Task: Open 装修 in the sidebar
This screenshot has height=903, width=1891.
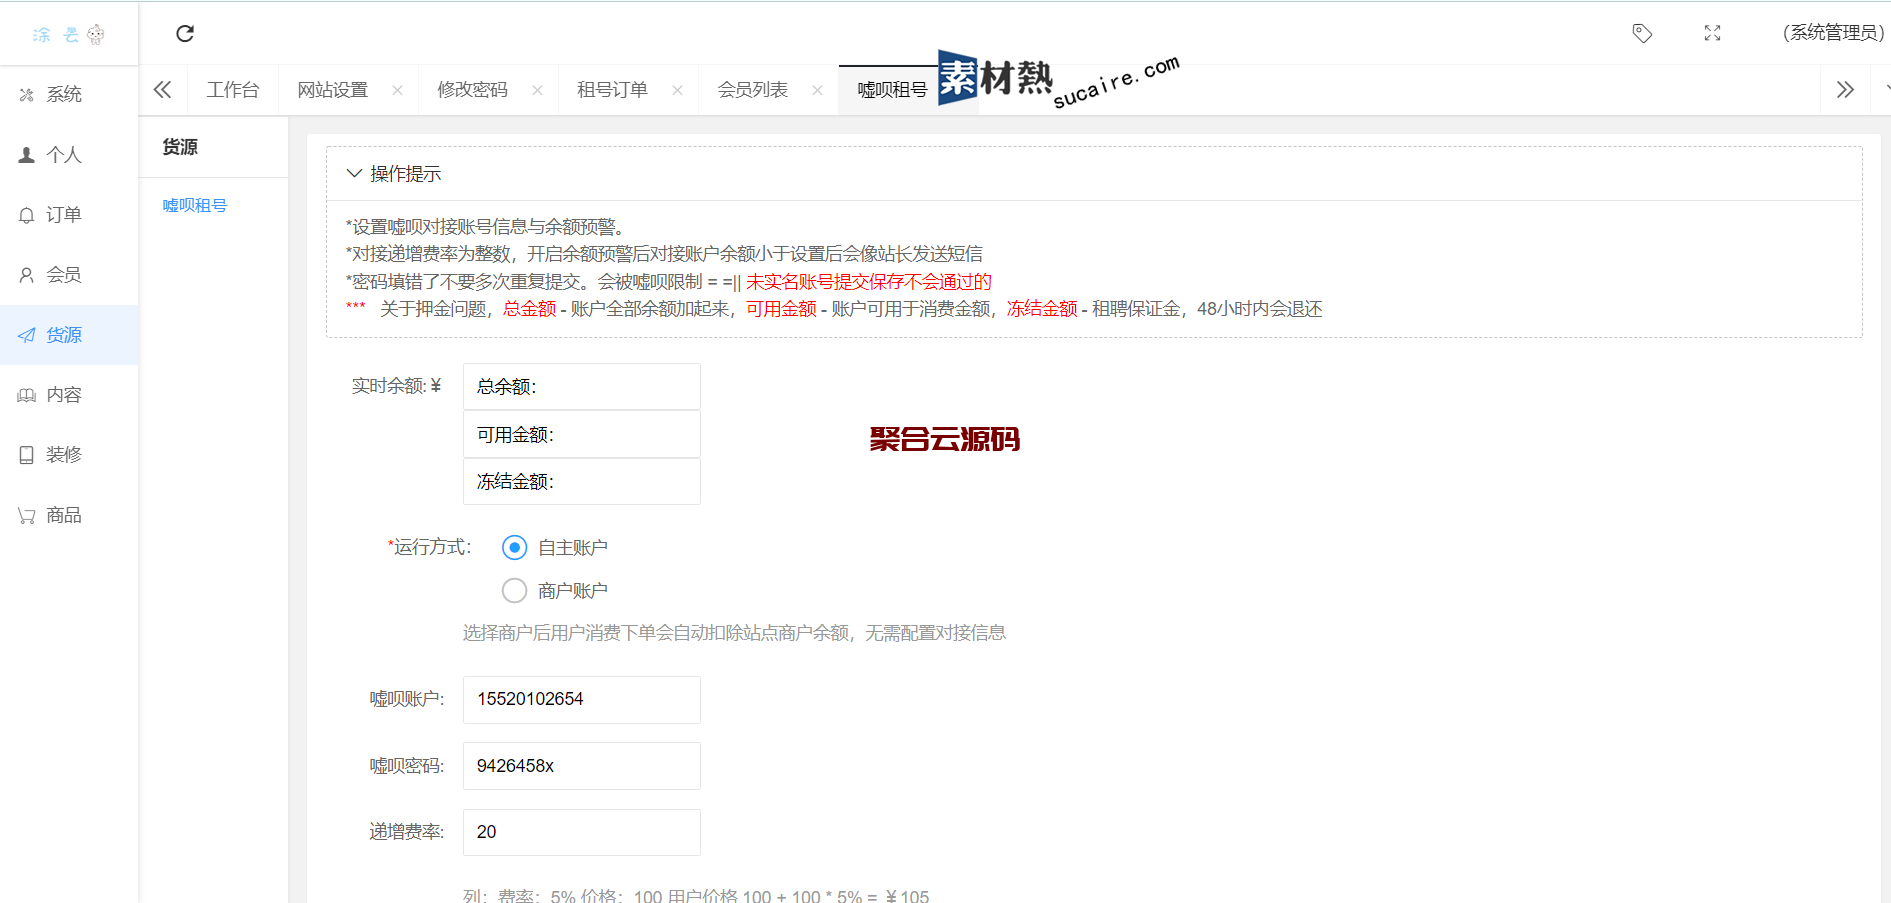Action: [x=69, y=455]
